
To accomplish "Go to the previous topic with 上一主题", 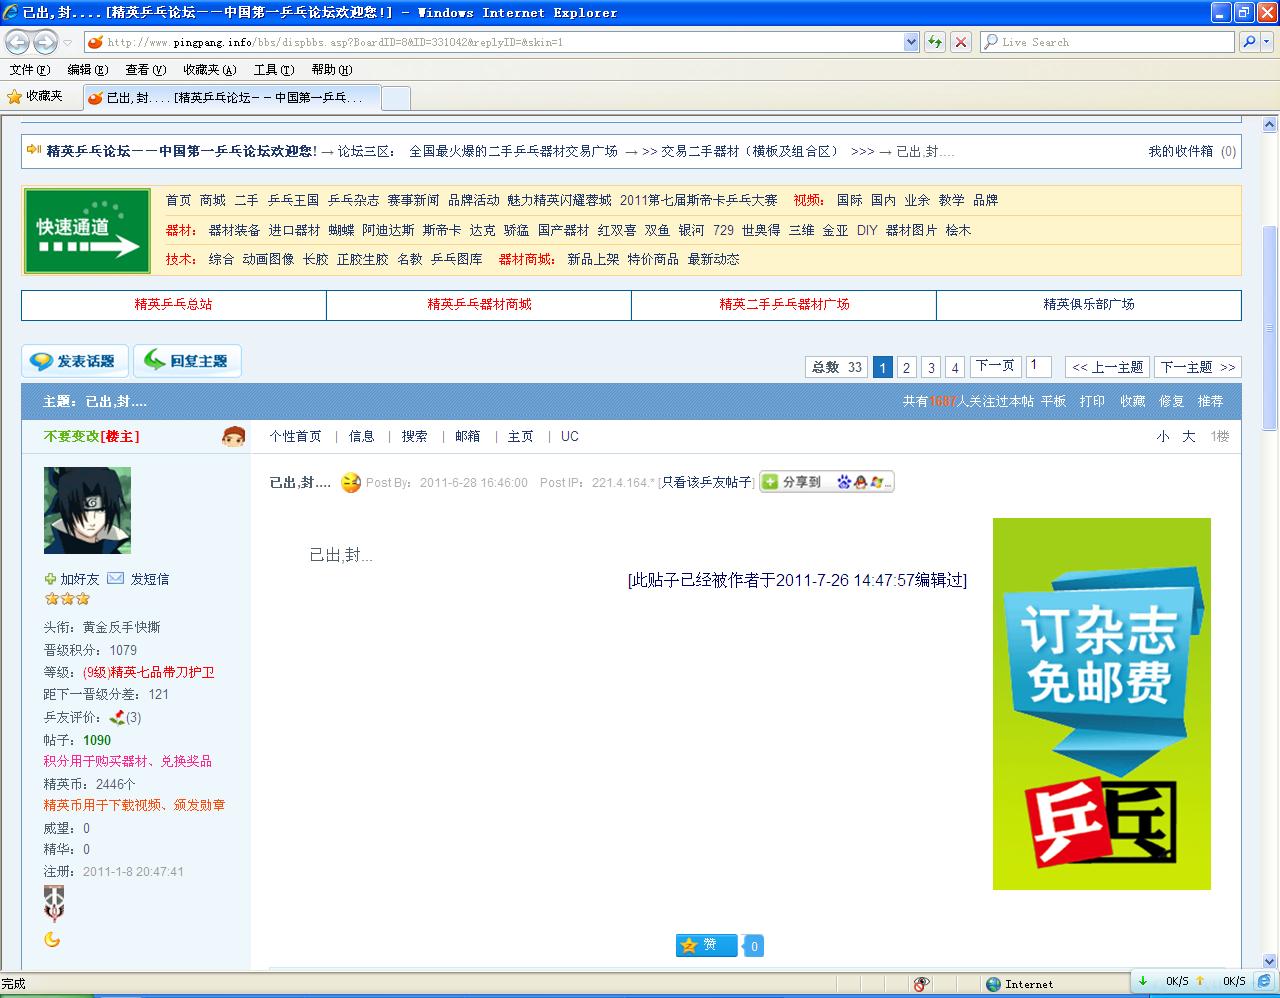I will tap(1107, 367).
